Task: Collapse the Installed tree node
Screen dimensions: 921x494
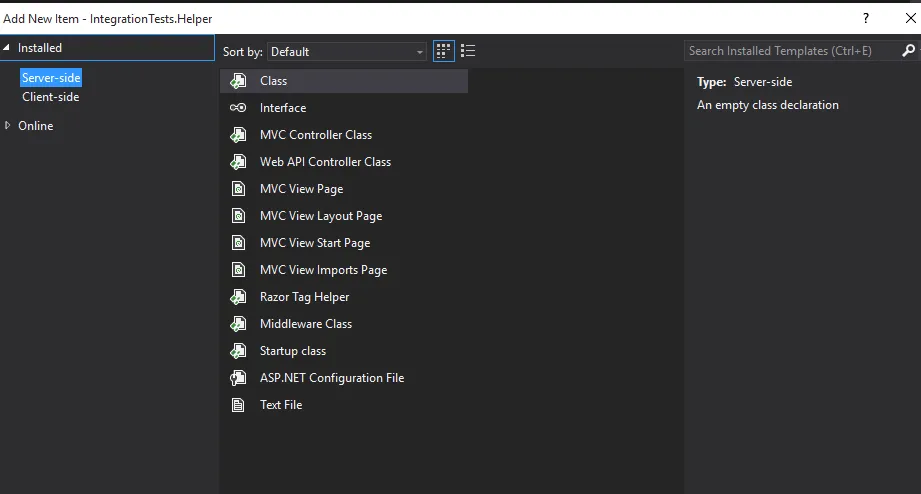Action: [x=7, y=48]
